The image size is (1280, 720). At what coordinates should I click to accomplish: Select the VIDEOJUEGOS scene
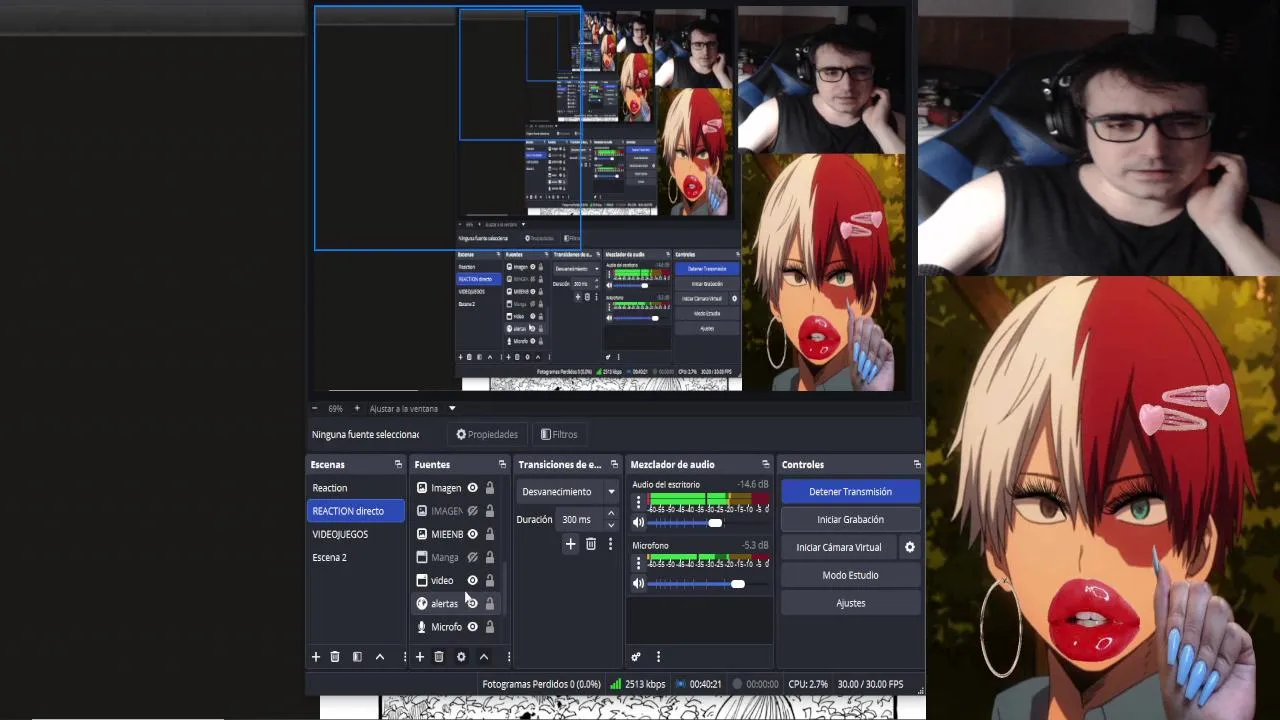pos(357,534)
